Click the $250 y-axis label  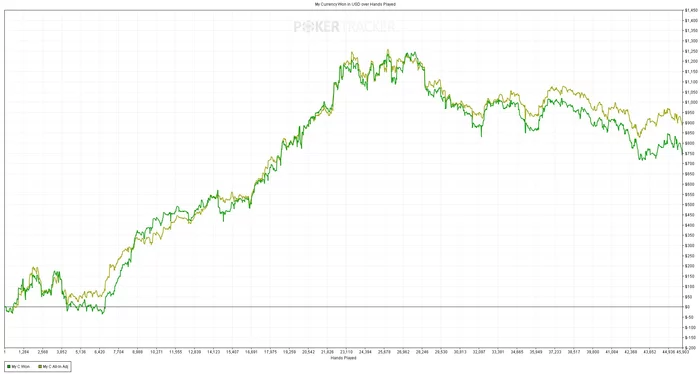(690, 256)
